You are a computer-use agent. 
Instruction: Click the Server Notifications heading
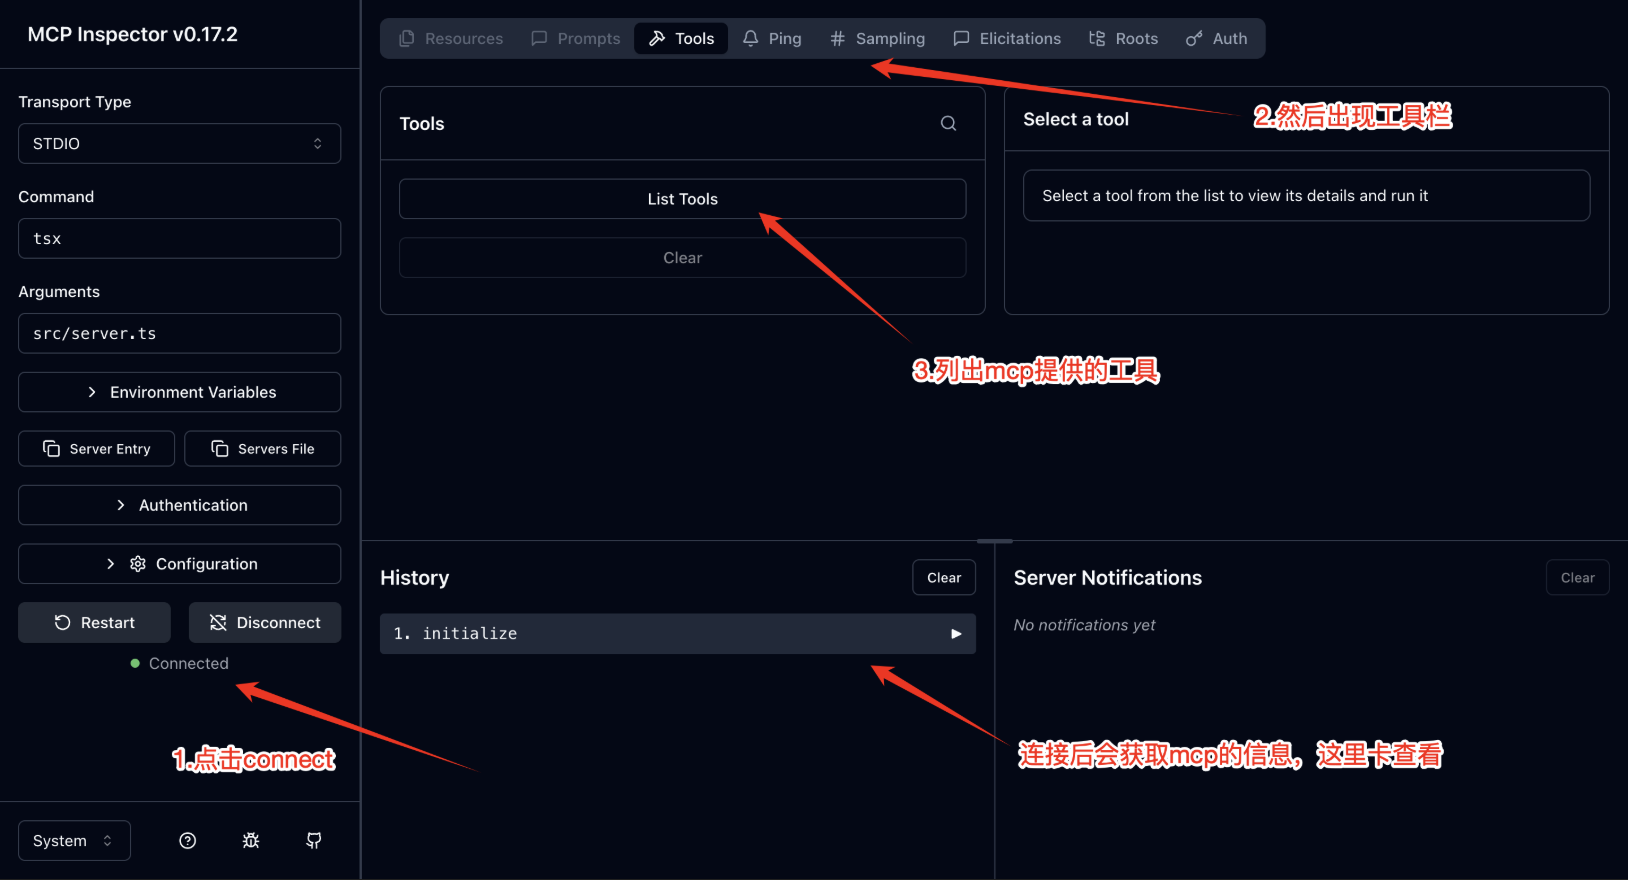point(1108,578)
